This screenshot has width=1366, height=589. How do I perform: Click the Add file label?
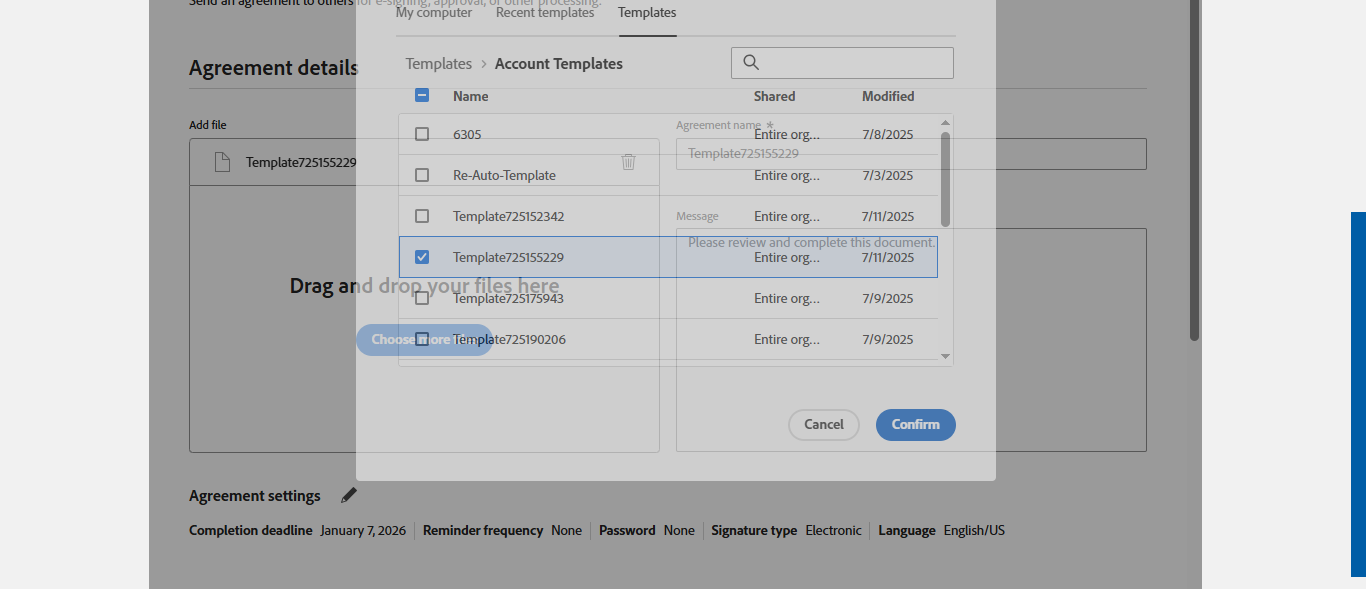tap(208, 125)
